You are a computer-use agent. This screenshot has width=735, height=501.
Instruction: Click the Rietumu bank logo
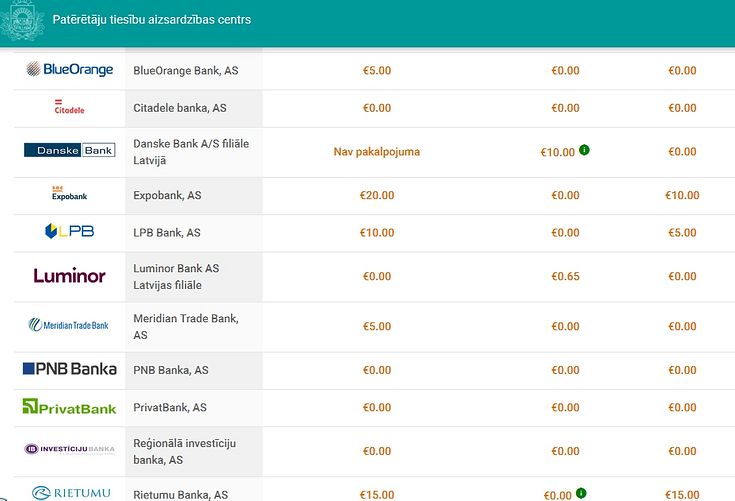[x=71, y=493]
